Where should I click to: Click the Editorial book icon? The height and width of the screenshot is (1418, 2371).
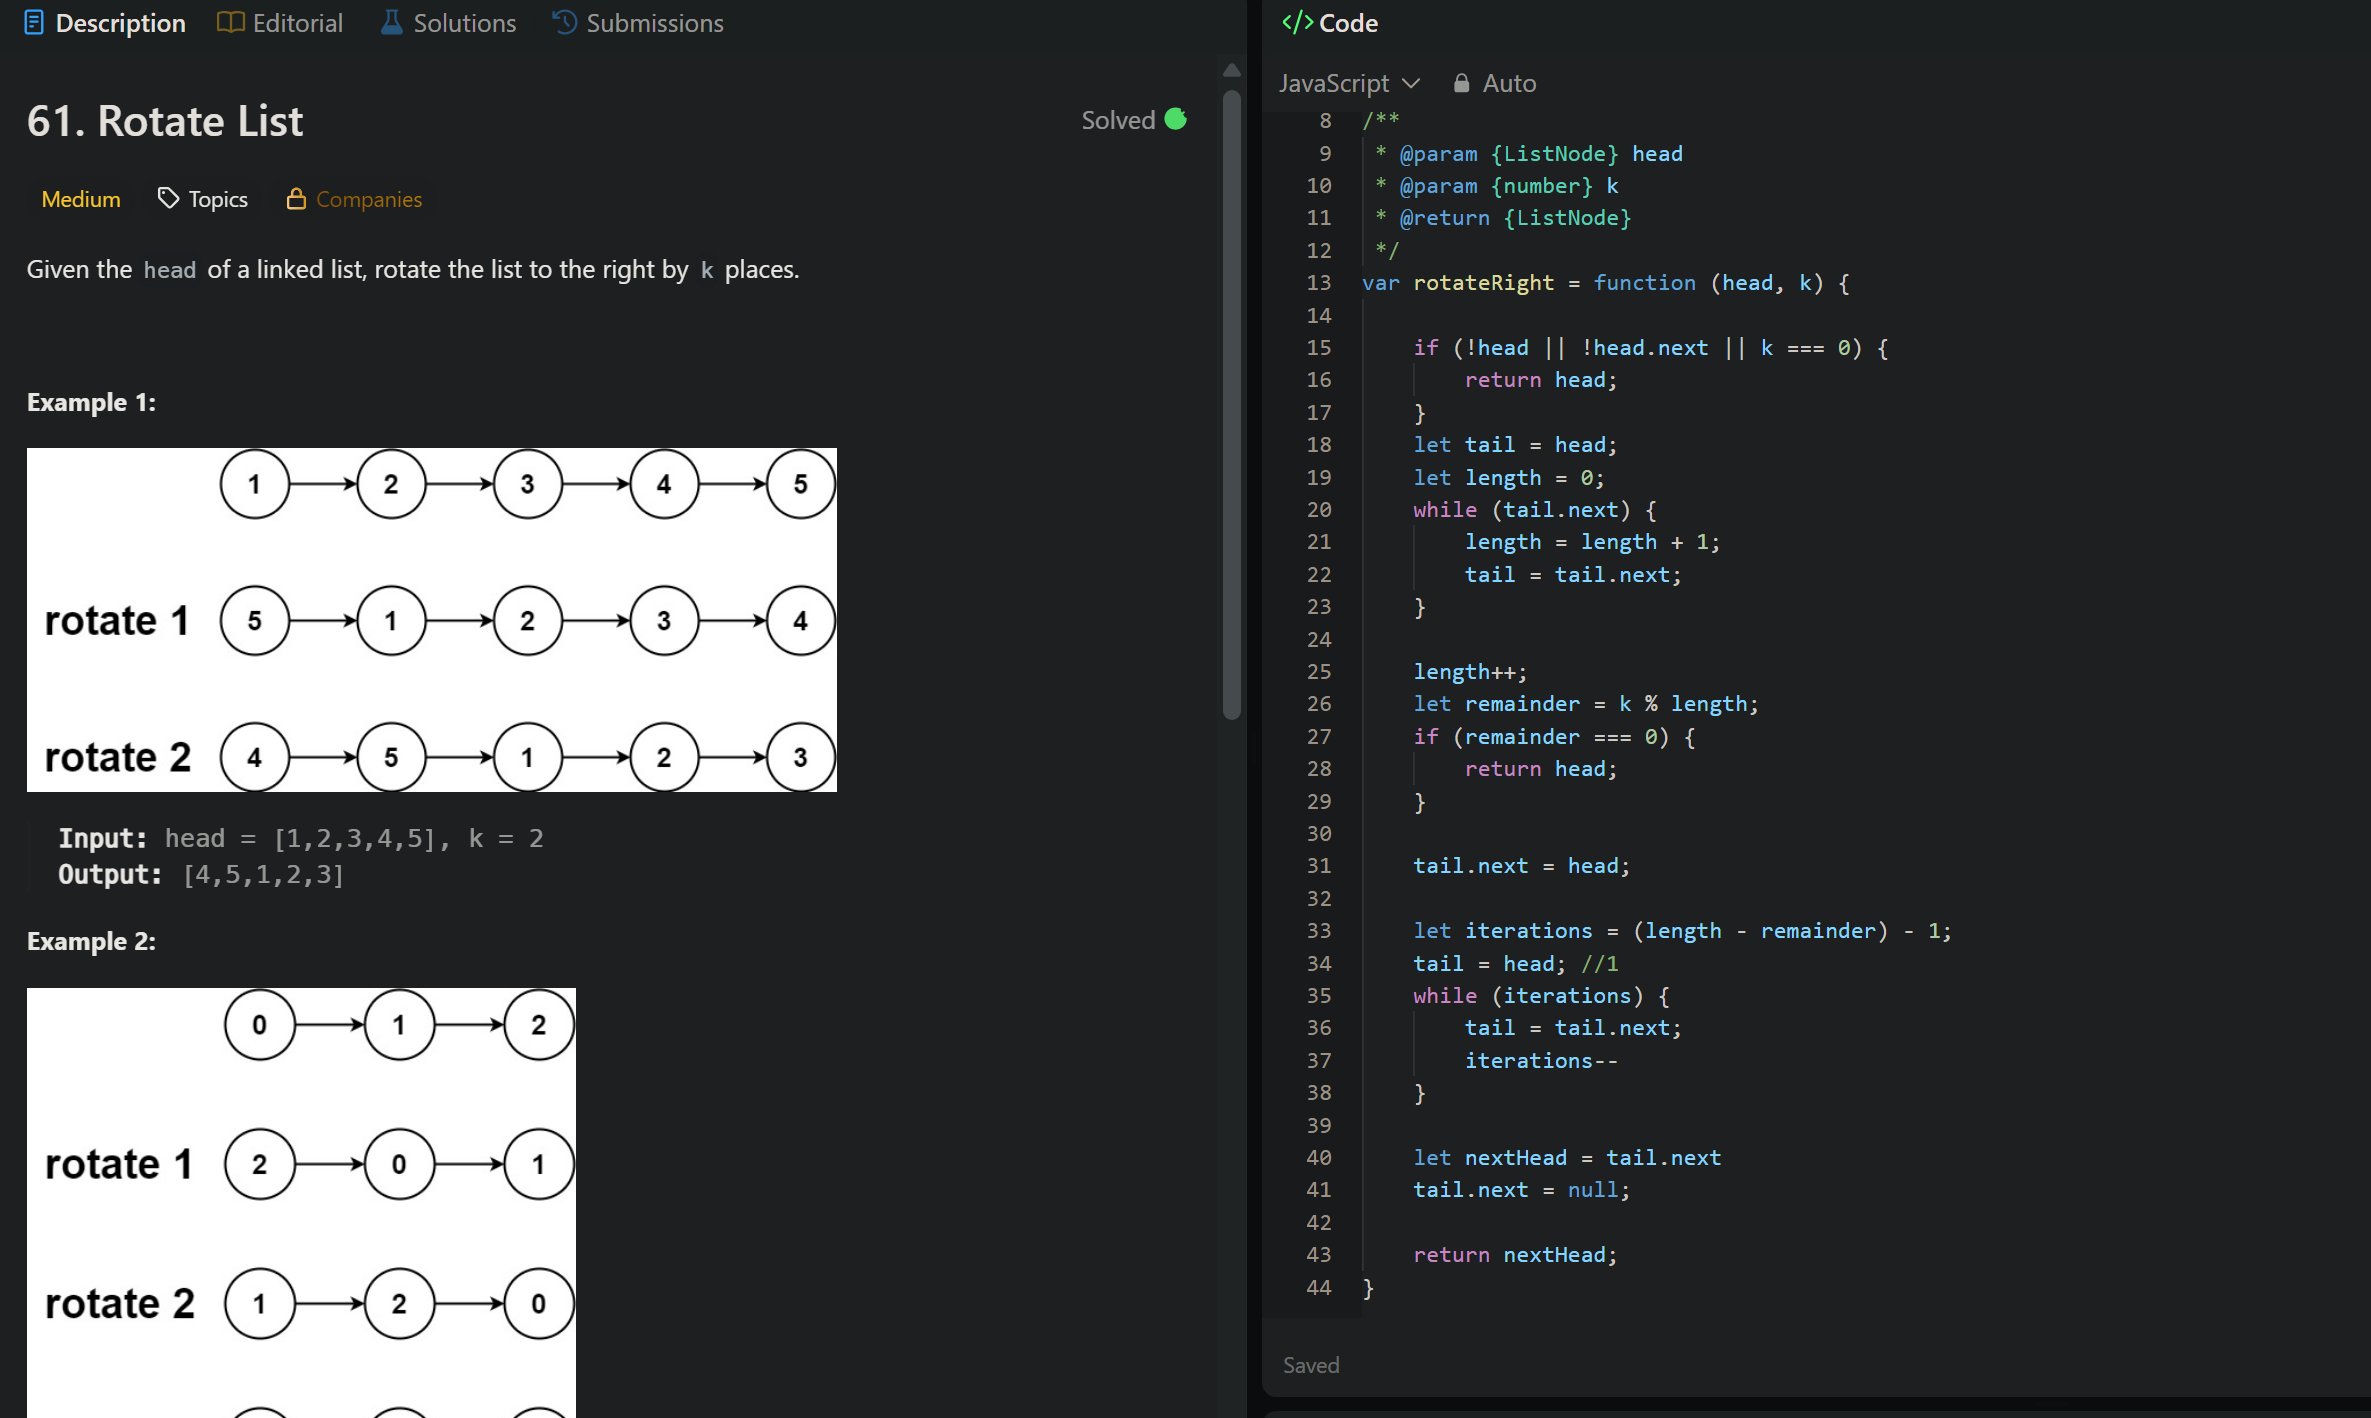230,23
